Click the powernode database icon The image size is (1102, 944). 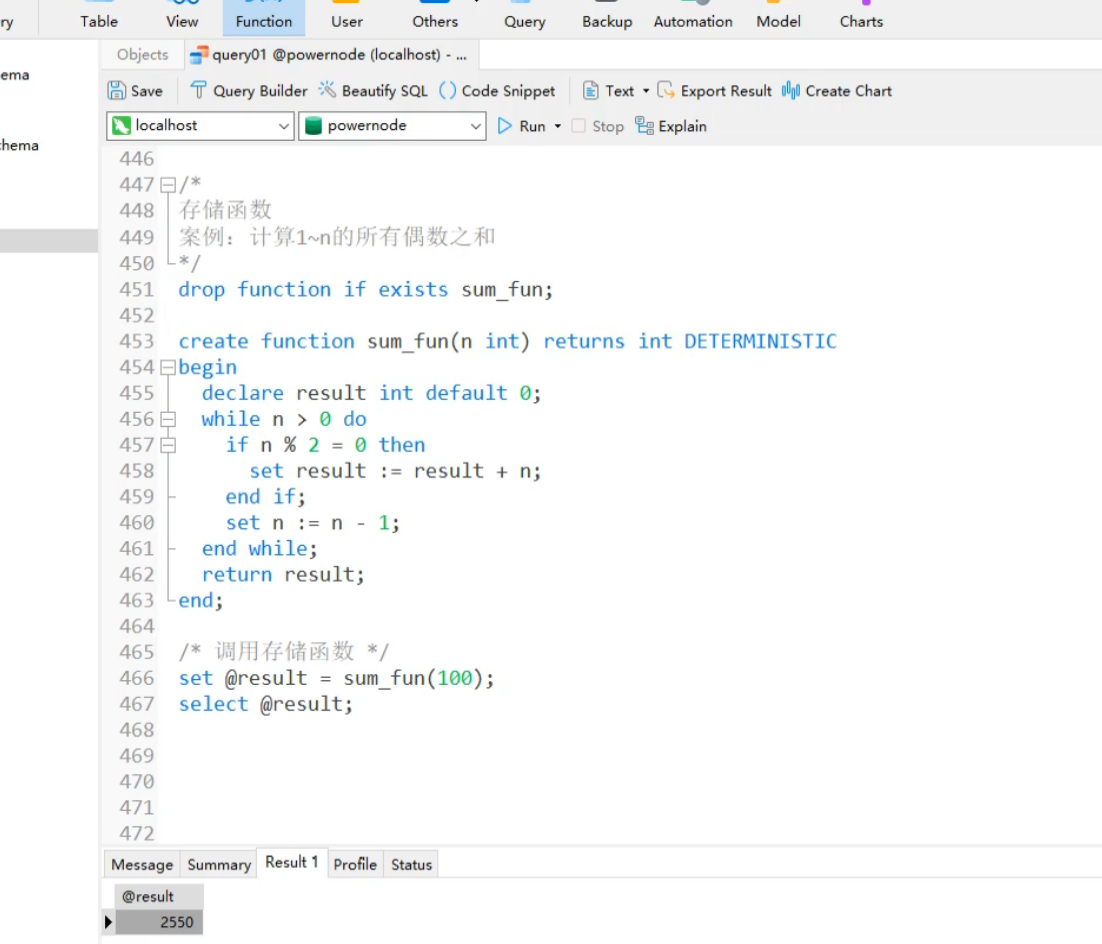[313, 125]
